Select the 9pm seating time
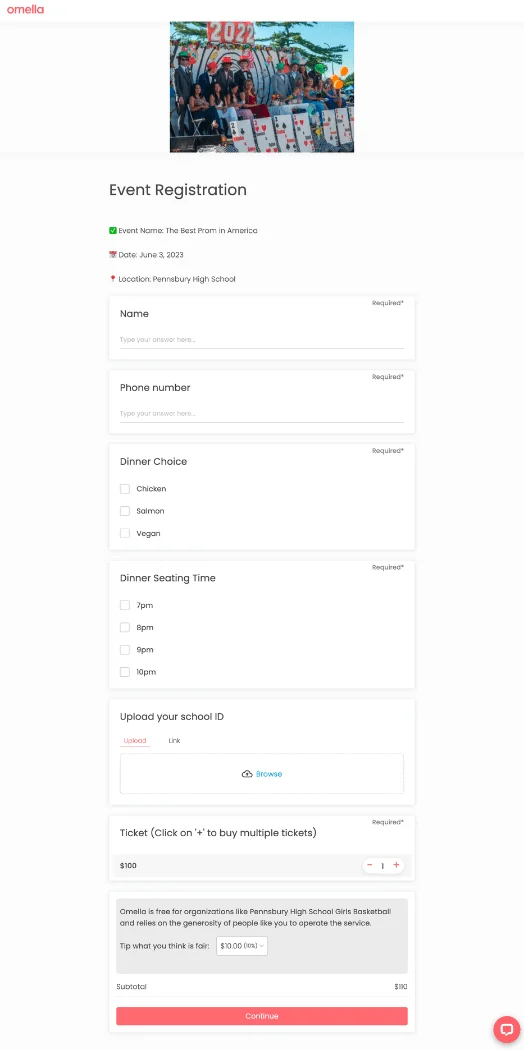Viewport: 524px width, 1050px height. [124, 650]
